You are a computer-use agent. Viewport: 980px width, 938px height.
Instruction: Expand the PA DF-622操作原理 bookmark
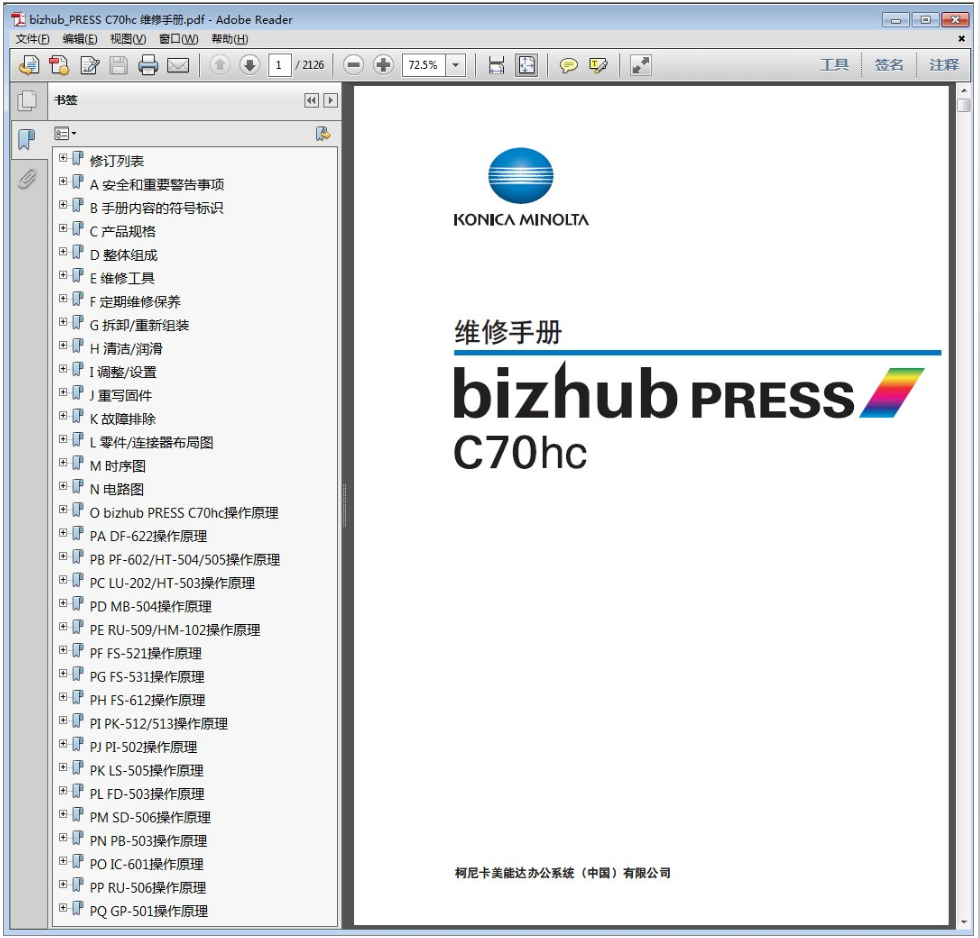[x=63, y=533]
